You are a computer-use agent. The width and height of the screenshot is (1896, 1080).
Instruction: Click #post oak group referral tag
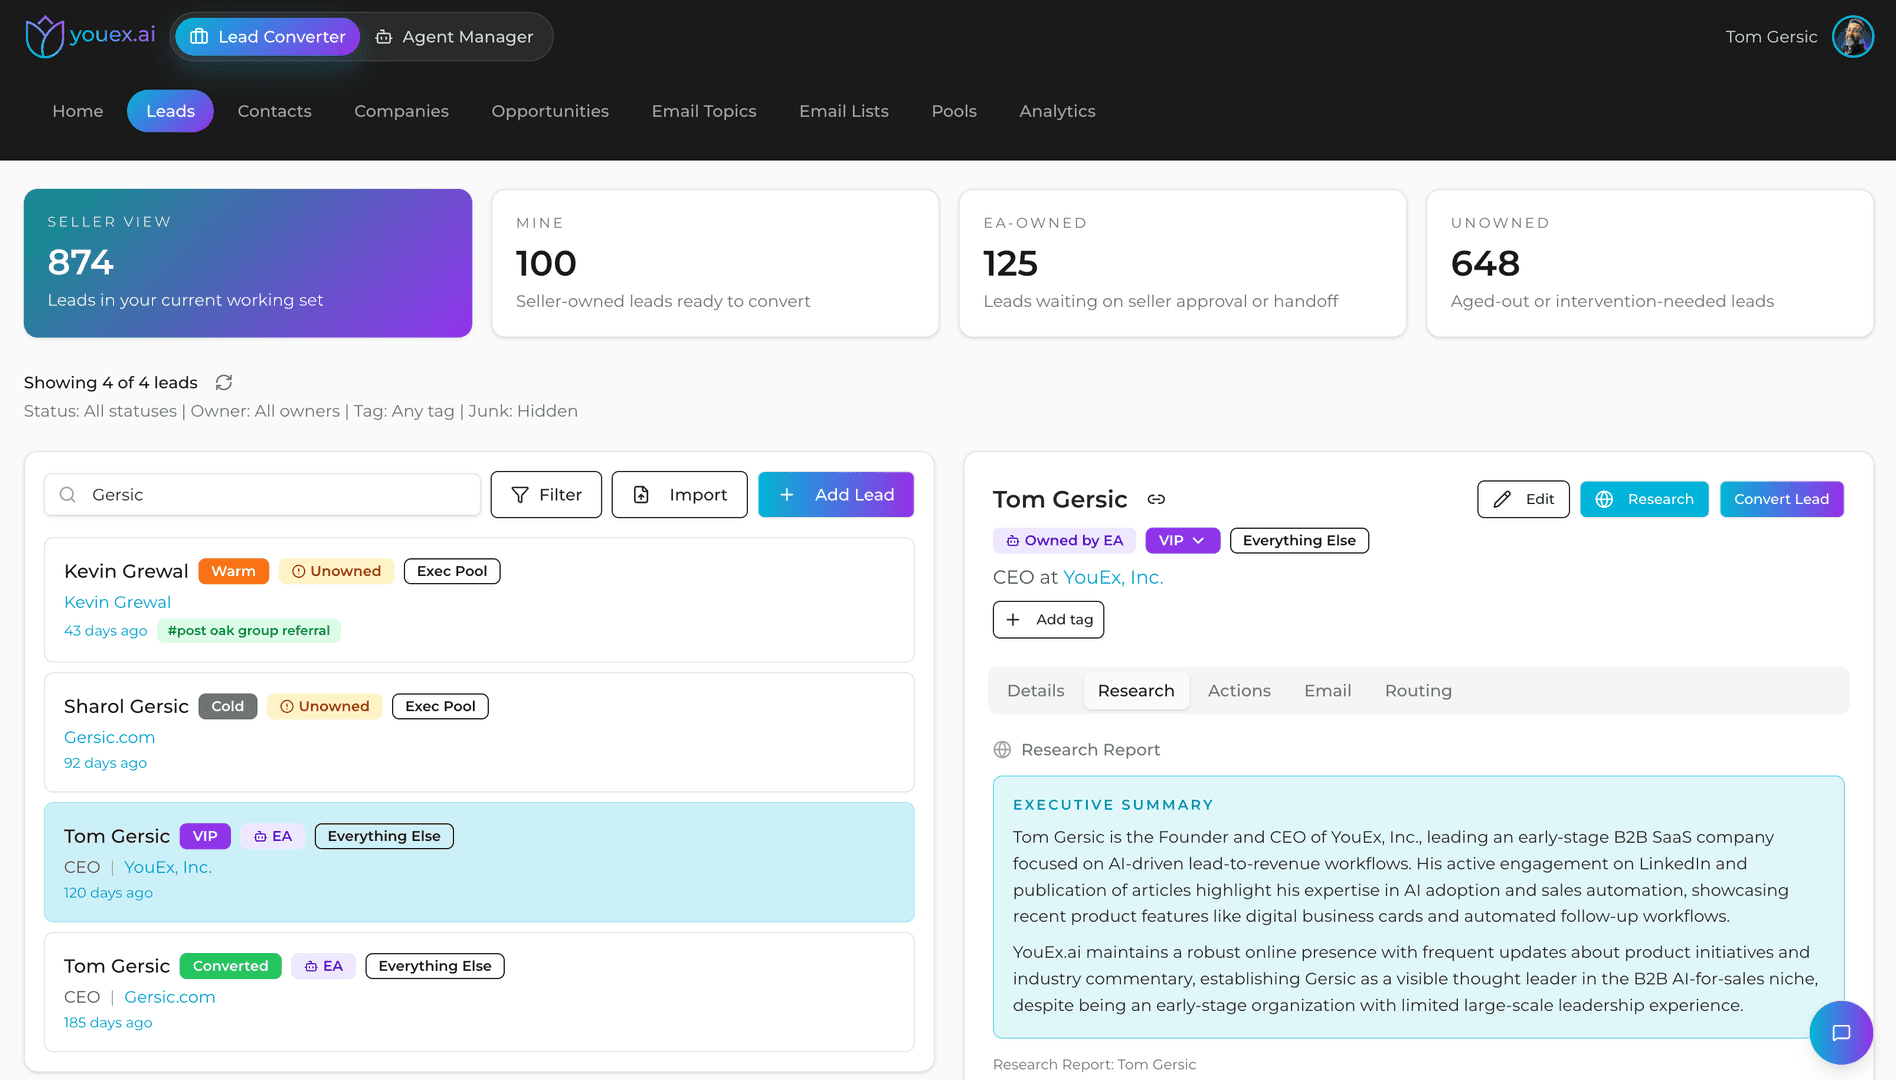249,631
